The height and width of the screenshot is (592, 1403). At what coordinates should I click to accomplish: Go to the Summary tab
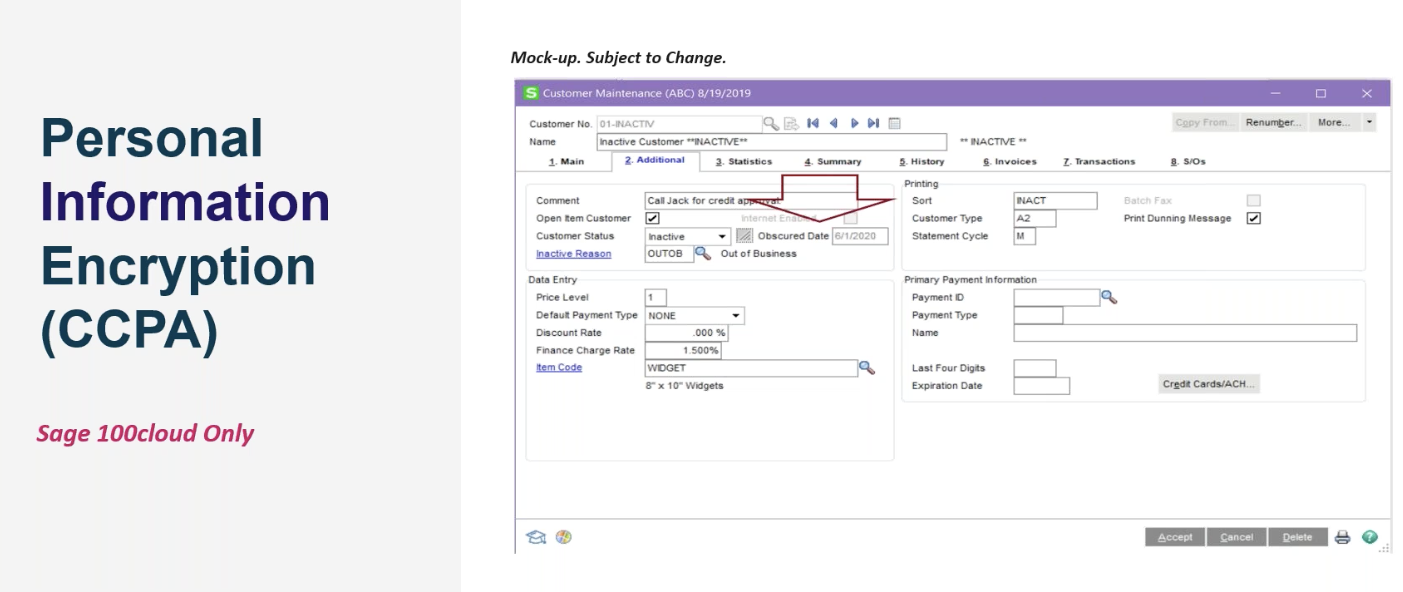pos(833,161)
